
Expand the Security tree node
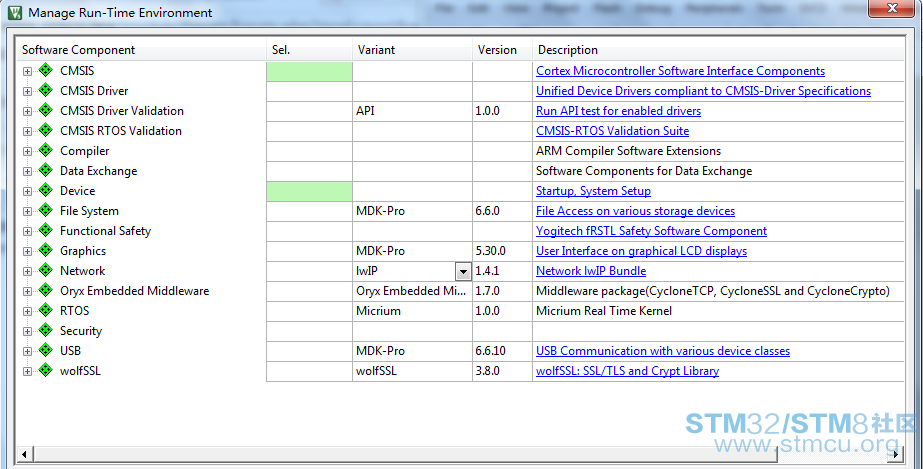pos(27,331)
